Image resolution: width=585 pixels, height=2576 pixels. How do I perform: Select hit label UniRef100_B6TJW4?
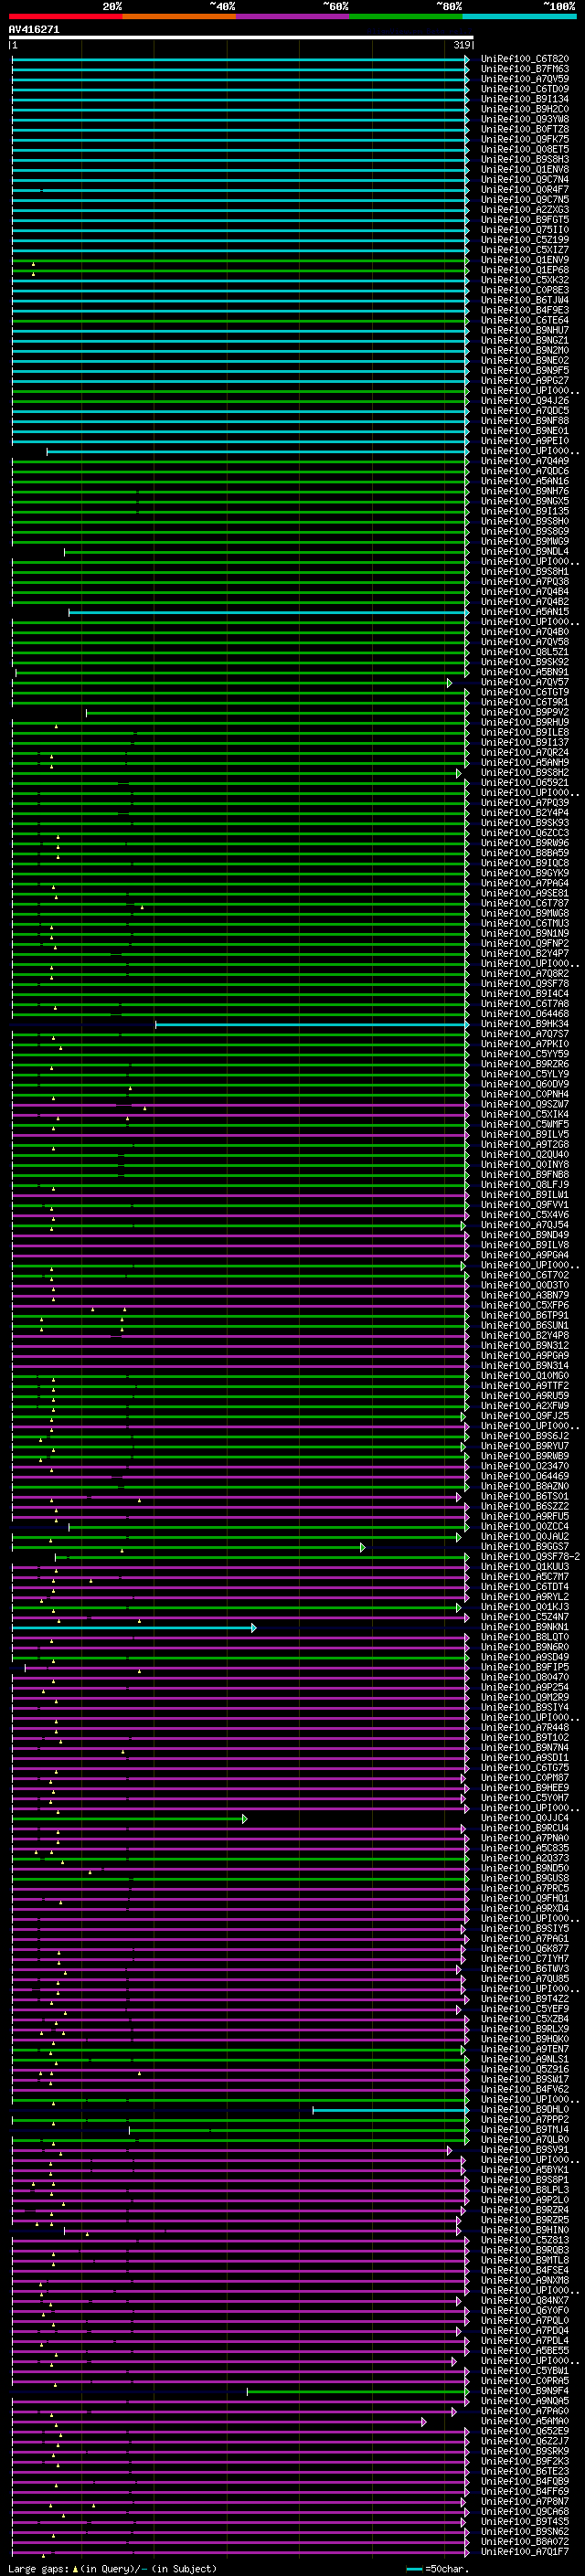[525, 300]
